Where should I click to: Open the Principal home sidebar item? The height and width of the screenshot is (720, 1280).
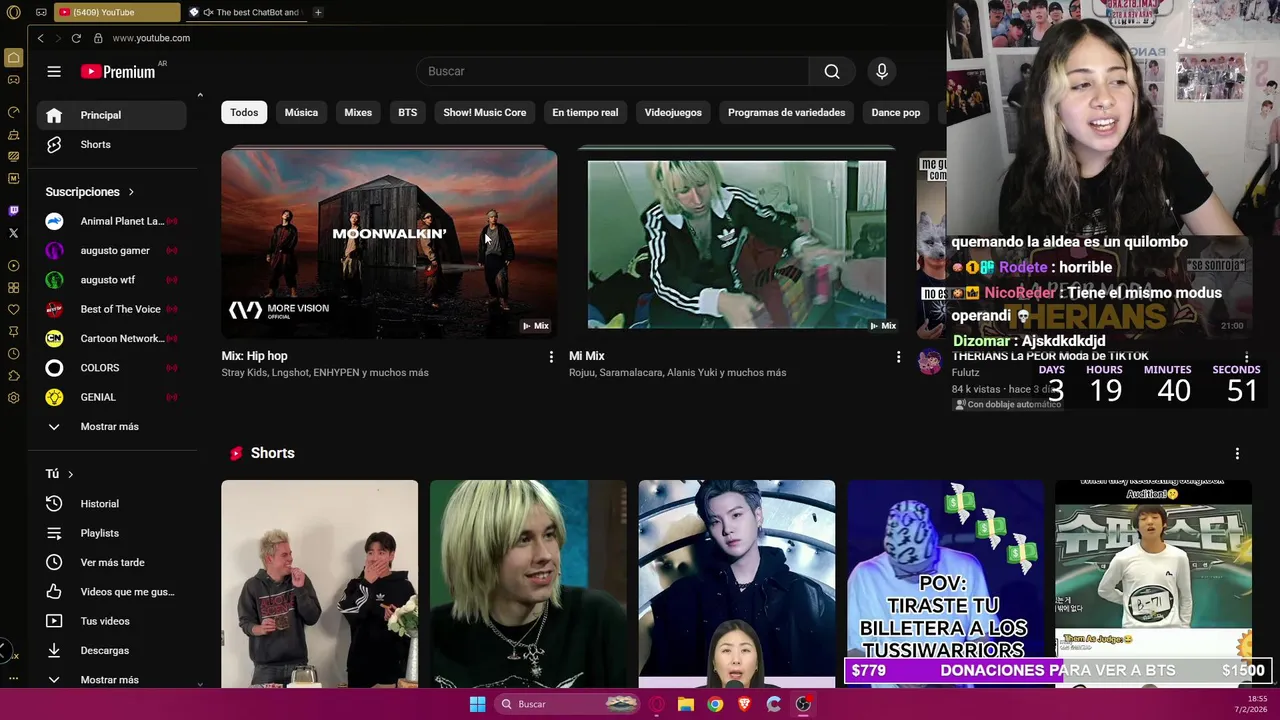(x=112, y=115)
